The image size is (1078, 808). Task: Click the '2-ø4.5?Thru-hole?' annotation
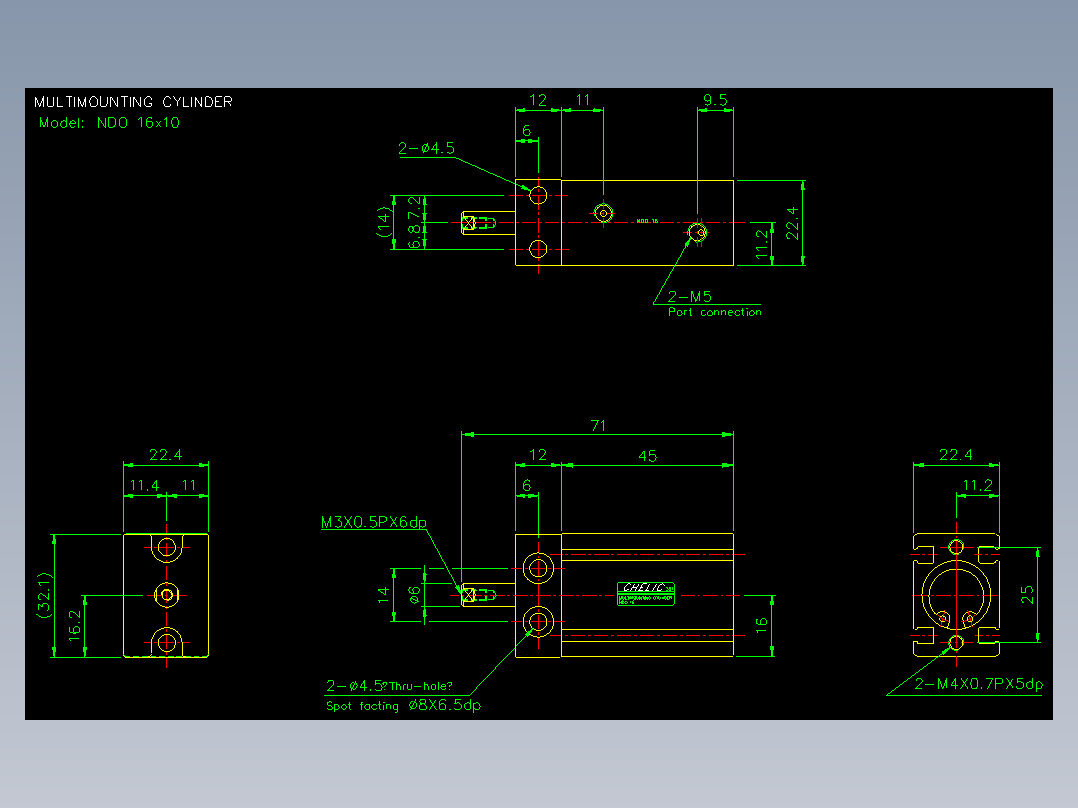(x=389, y=686)
